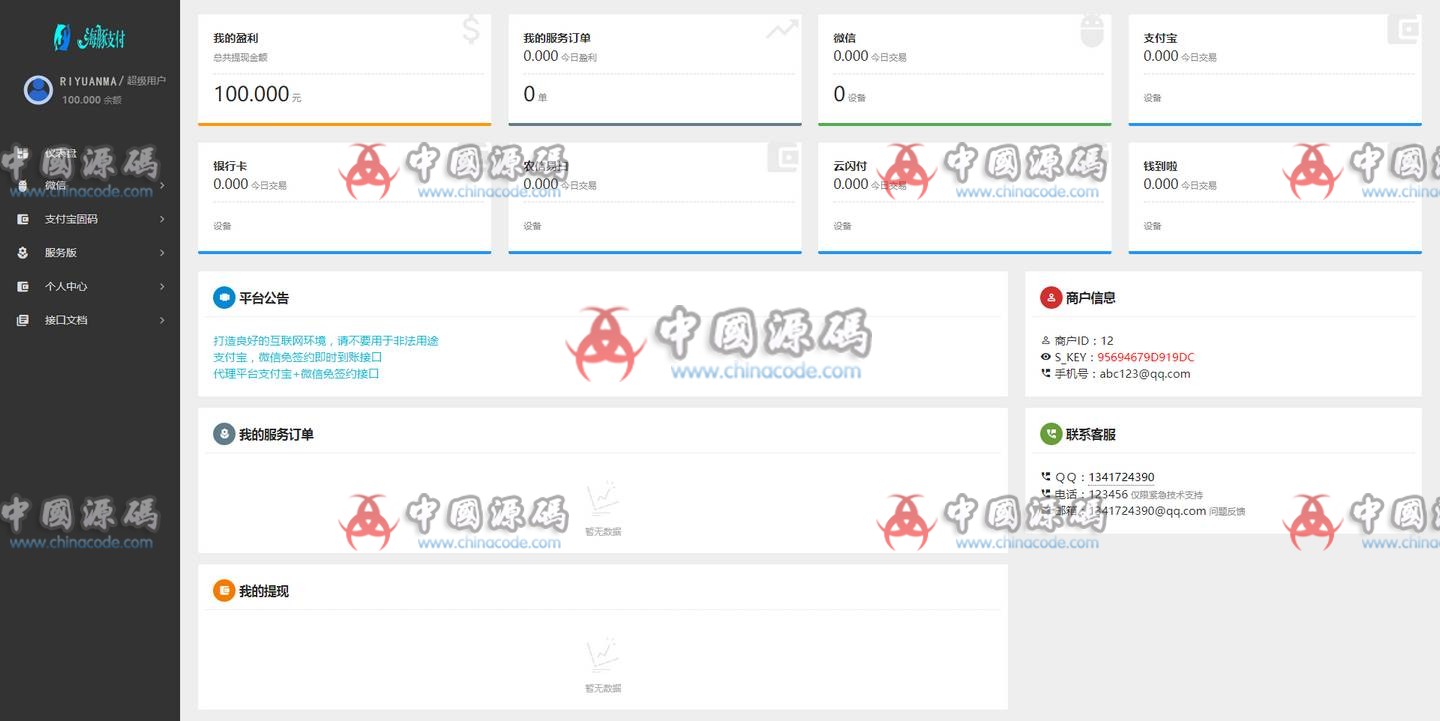This screenshot has width=1440, height=721.
Task: Click the 服务版 gear icon in sidebar
Action: [x=22, y=252]
